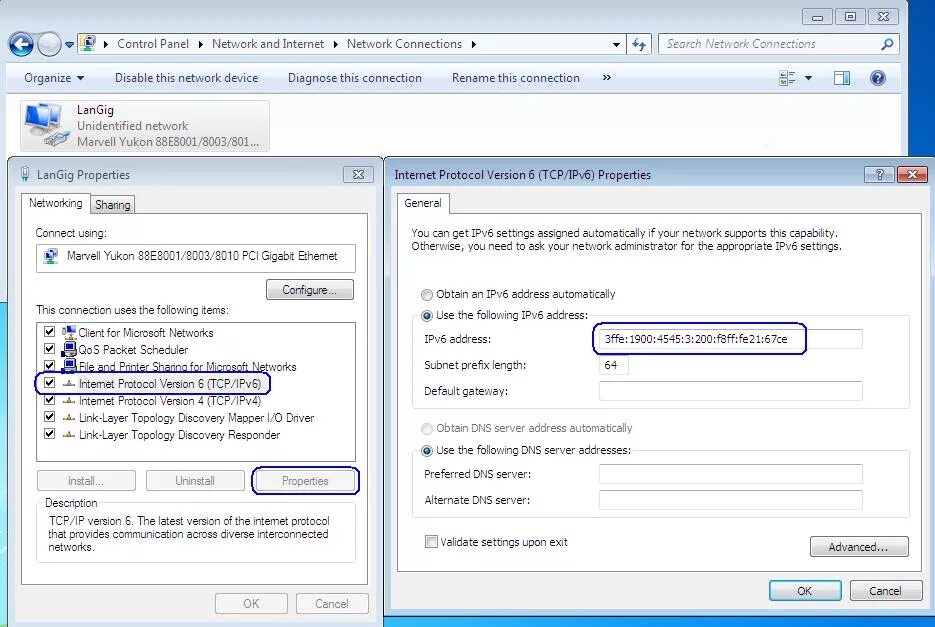Select Obtain an IPv6 address automatically
The height and width of the screenshot is (627, 935).
pos(427,295)
